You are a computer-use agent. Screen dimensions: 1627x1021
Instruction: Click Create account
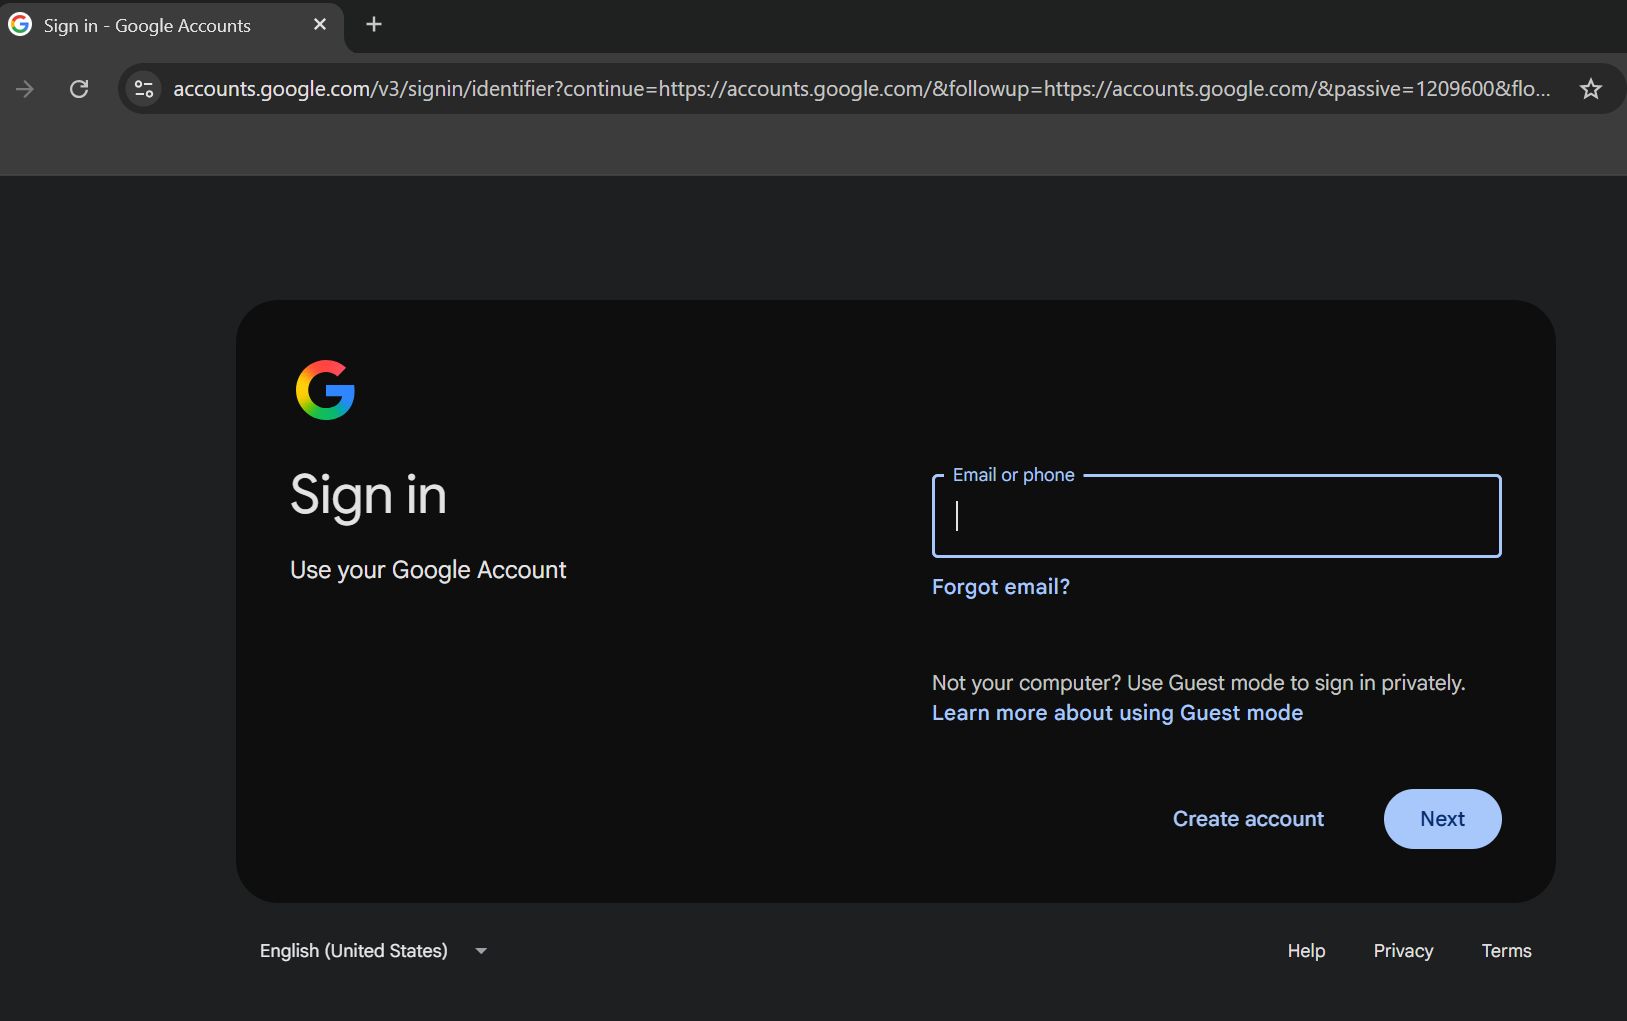1248,819
